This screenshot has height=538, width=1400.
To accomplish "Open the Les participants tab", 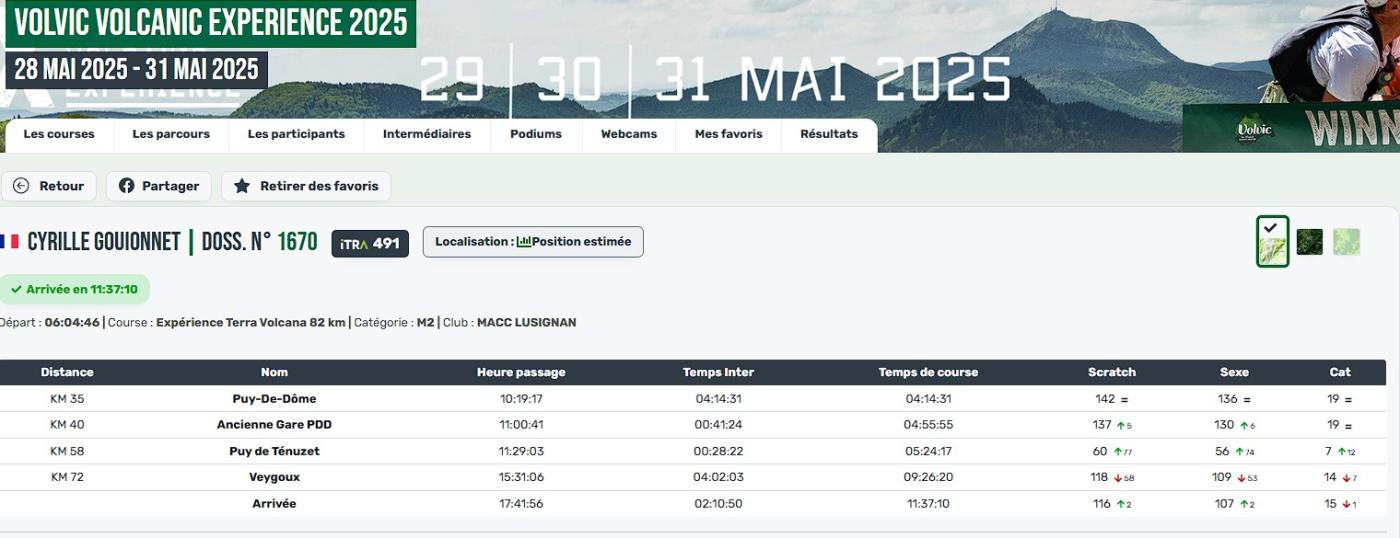I will click(x=296, y=134).
